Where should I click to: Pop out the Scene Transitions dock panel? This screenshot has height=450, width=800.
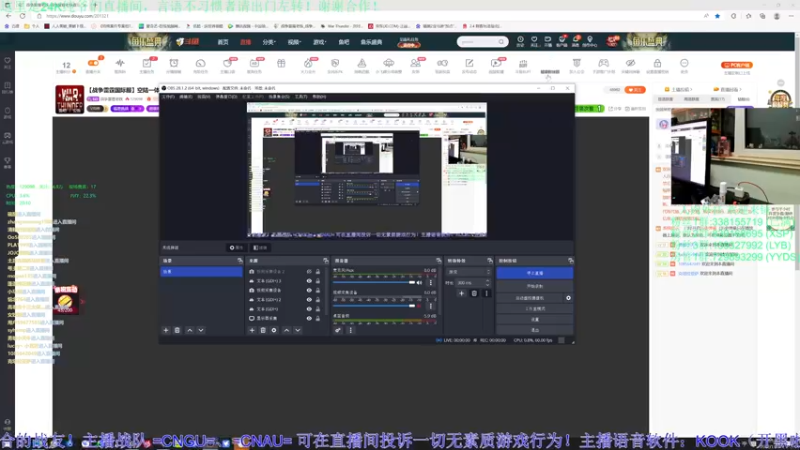click(x=490, y=261)
